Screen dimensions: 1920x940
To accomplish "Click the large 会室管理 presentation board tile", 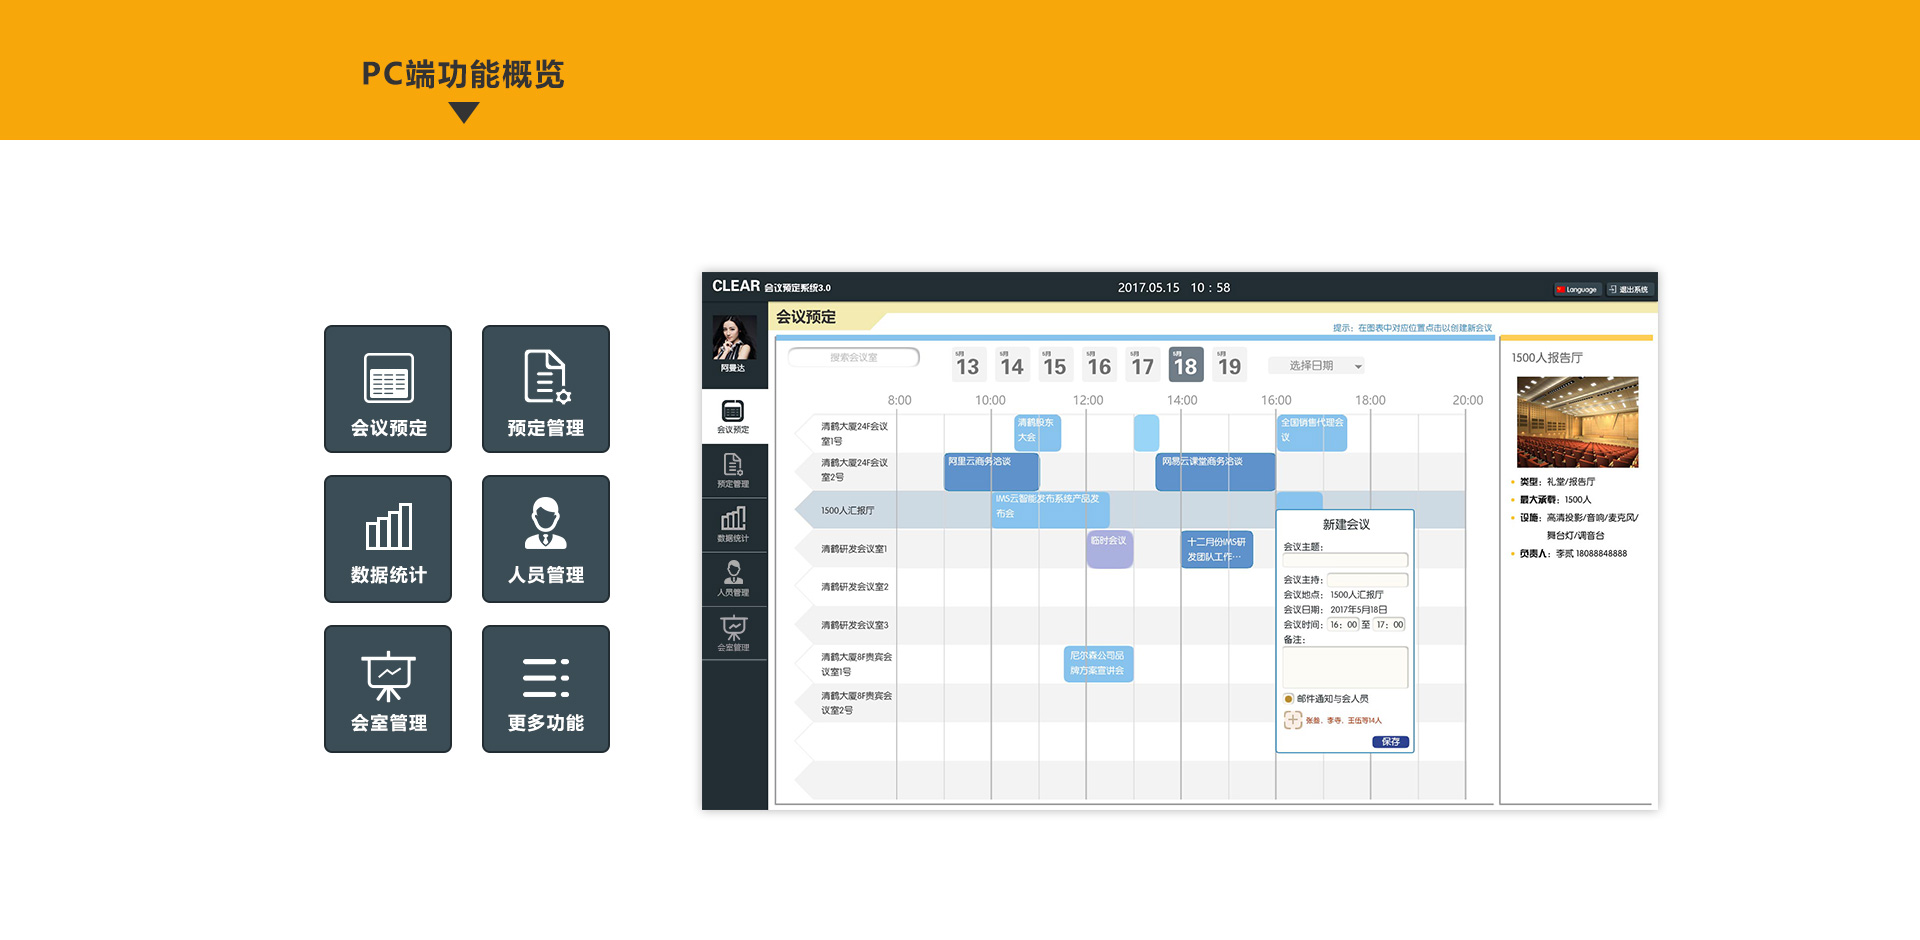I will [388, 689].
